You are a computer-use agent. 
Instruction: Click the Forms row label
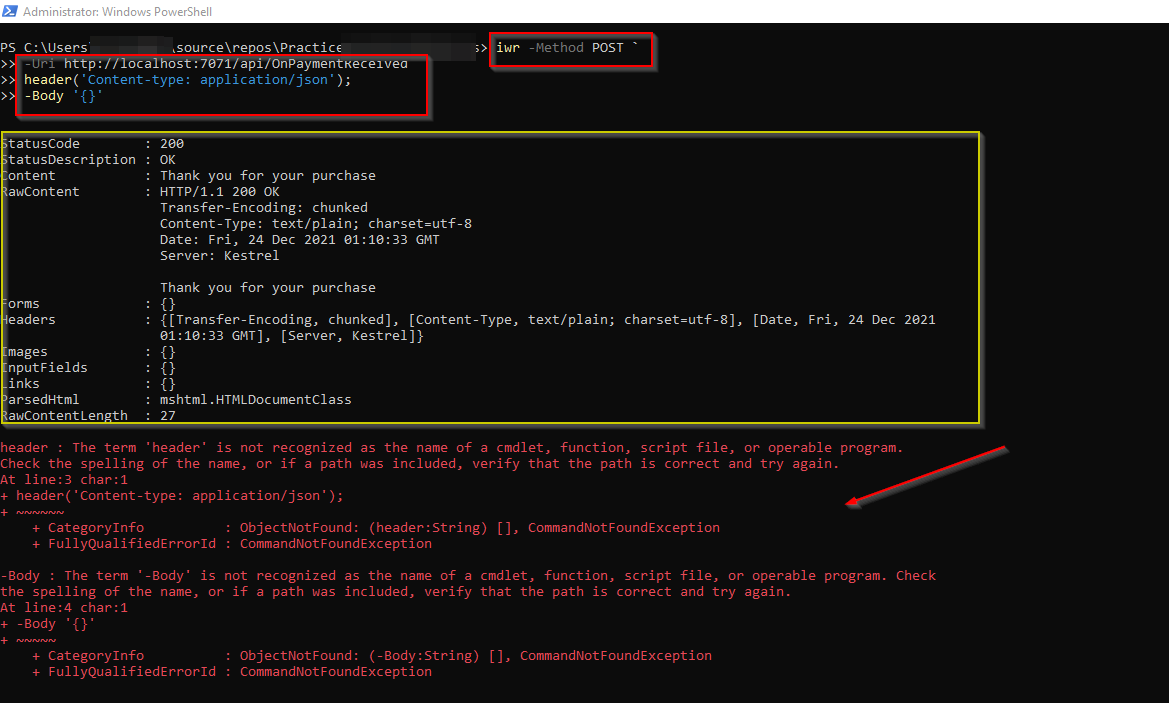click(x=20, y=304)
